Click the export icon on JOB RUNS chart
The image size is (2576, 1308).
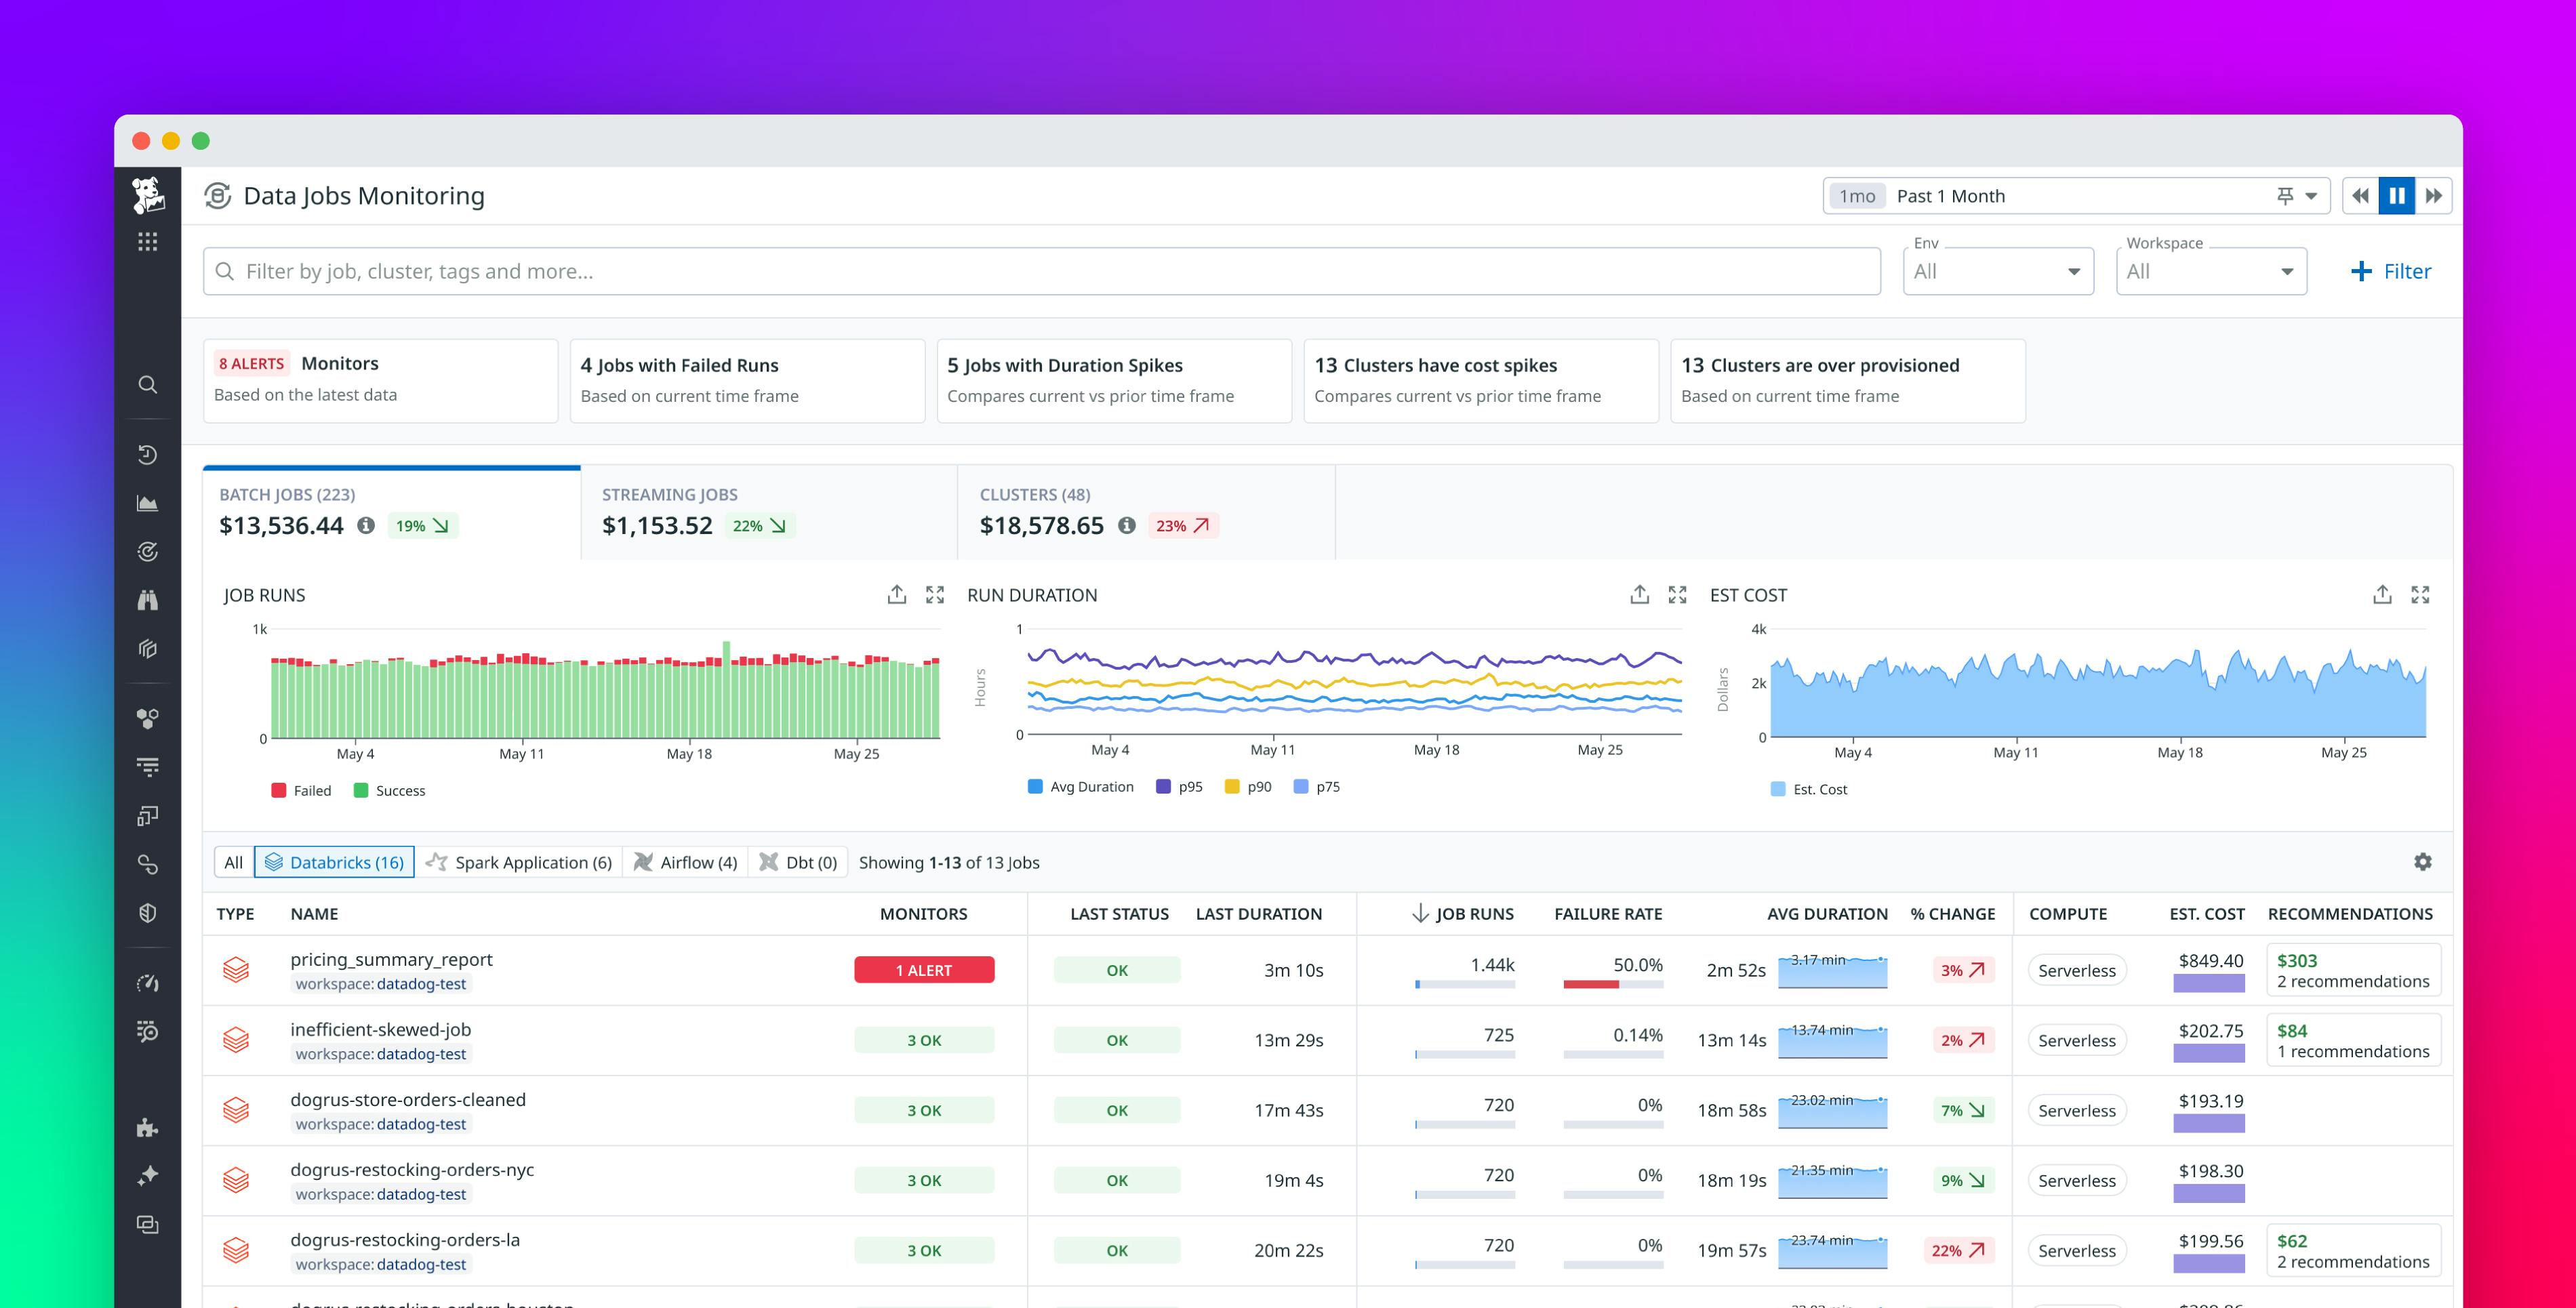(897, 594)
